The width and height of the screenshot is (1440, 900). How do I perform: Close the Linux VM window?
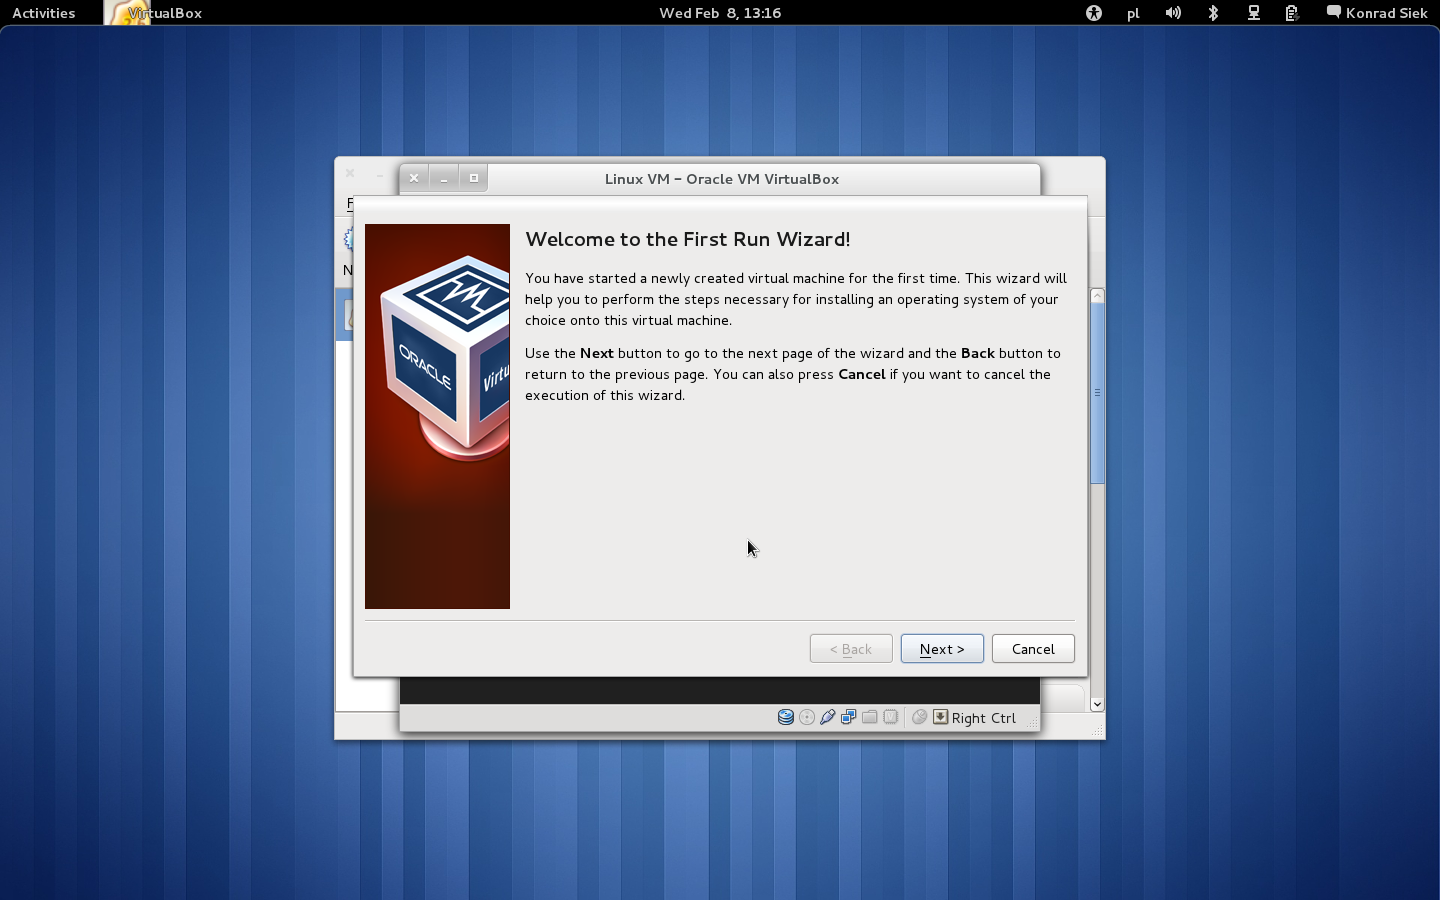pos(414,178)
